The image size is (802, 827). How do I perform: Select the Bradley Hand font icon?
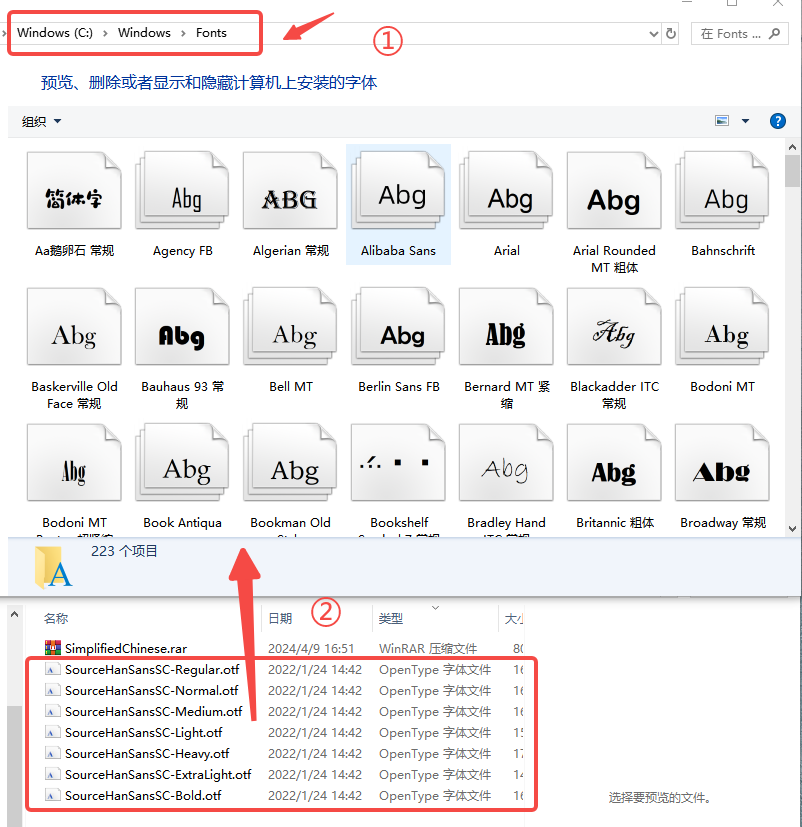pos(506,463)
